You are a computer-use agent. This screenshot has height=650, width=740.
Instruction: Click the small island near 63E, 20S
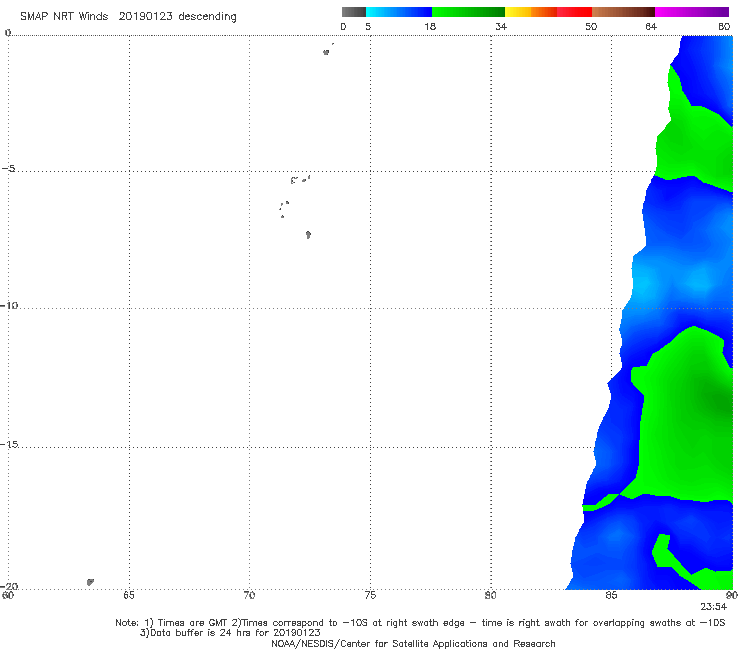[x=90, y=582]
